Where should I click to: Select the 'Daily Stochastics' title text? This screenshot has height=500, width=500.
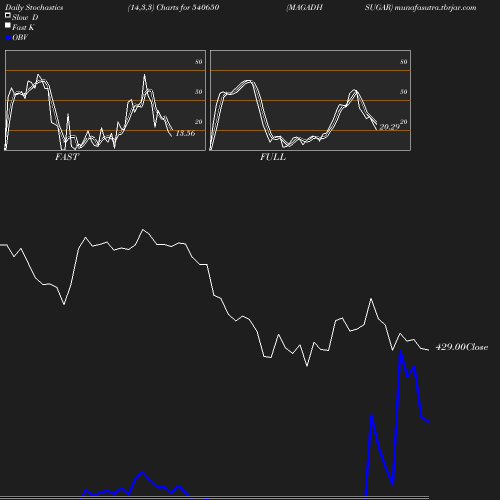click(34, 8)
